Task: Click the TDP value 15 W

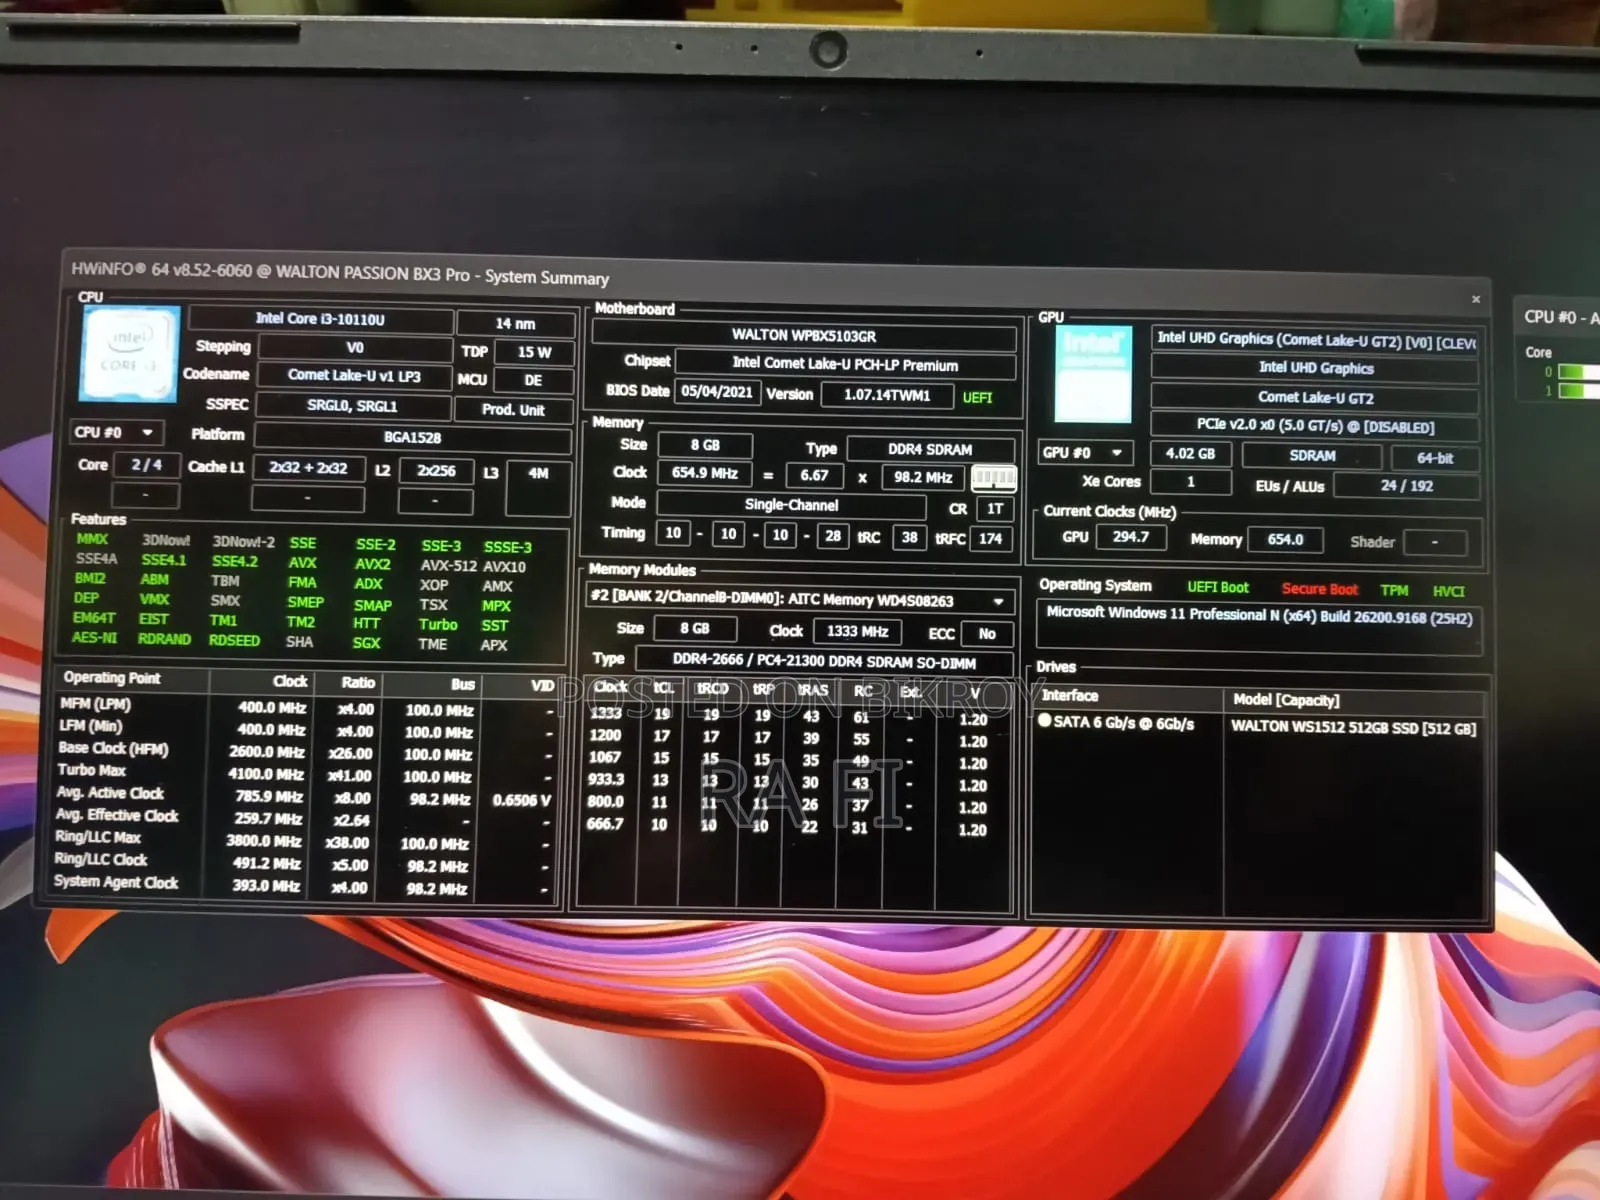Action: (x=534, y=352)
